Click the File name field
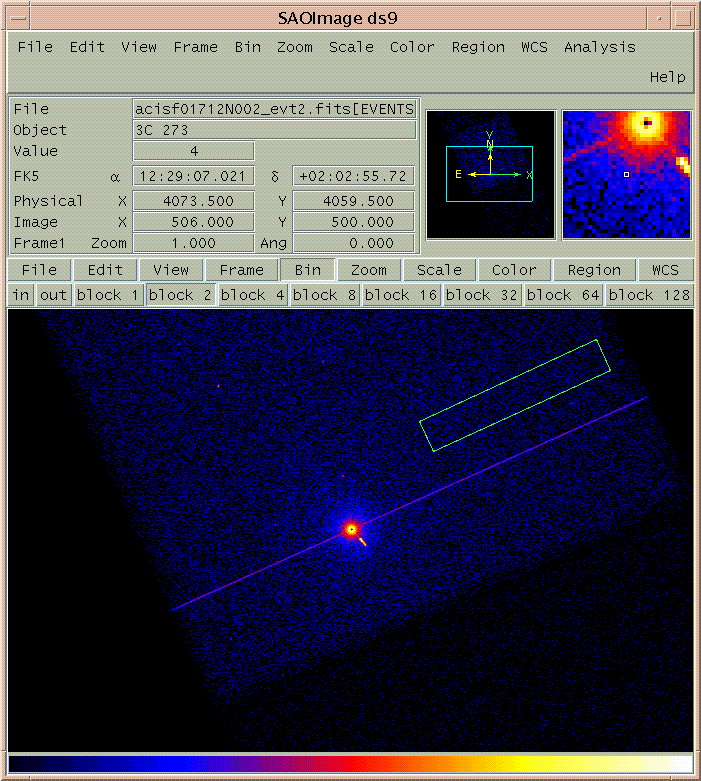701x781 pixels. click(x=275, y=109)
